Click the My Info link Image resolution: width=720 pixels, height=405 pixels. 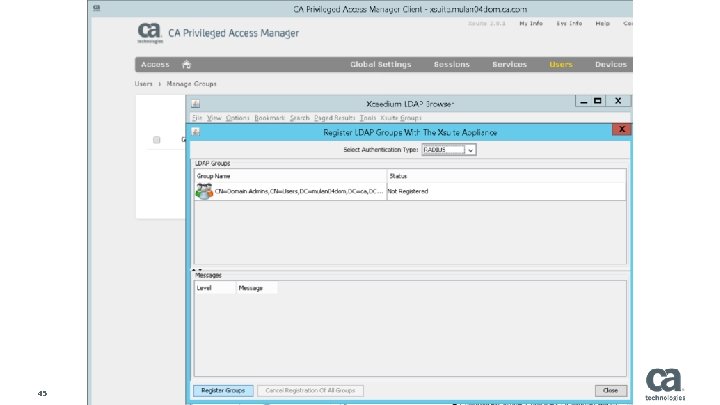coord(531,23)
